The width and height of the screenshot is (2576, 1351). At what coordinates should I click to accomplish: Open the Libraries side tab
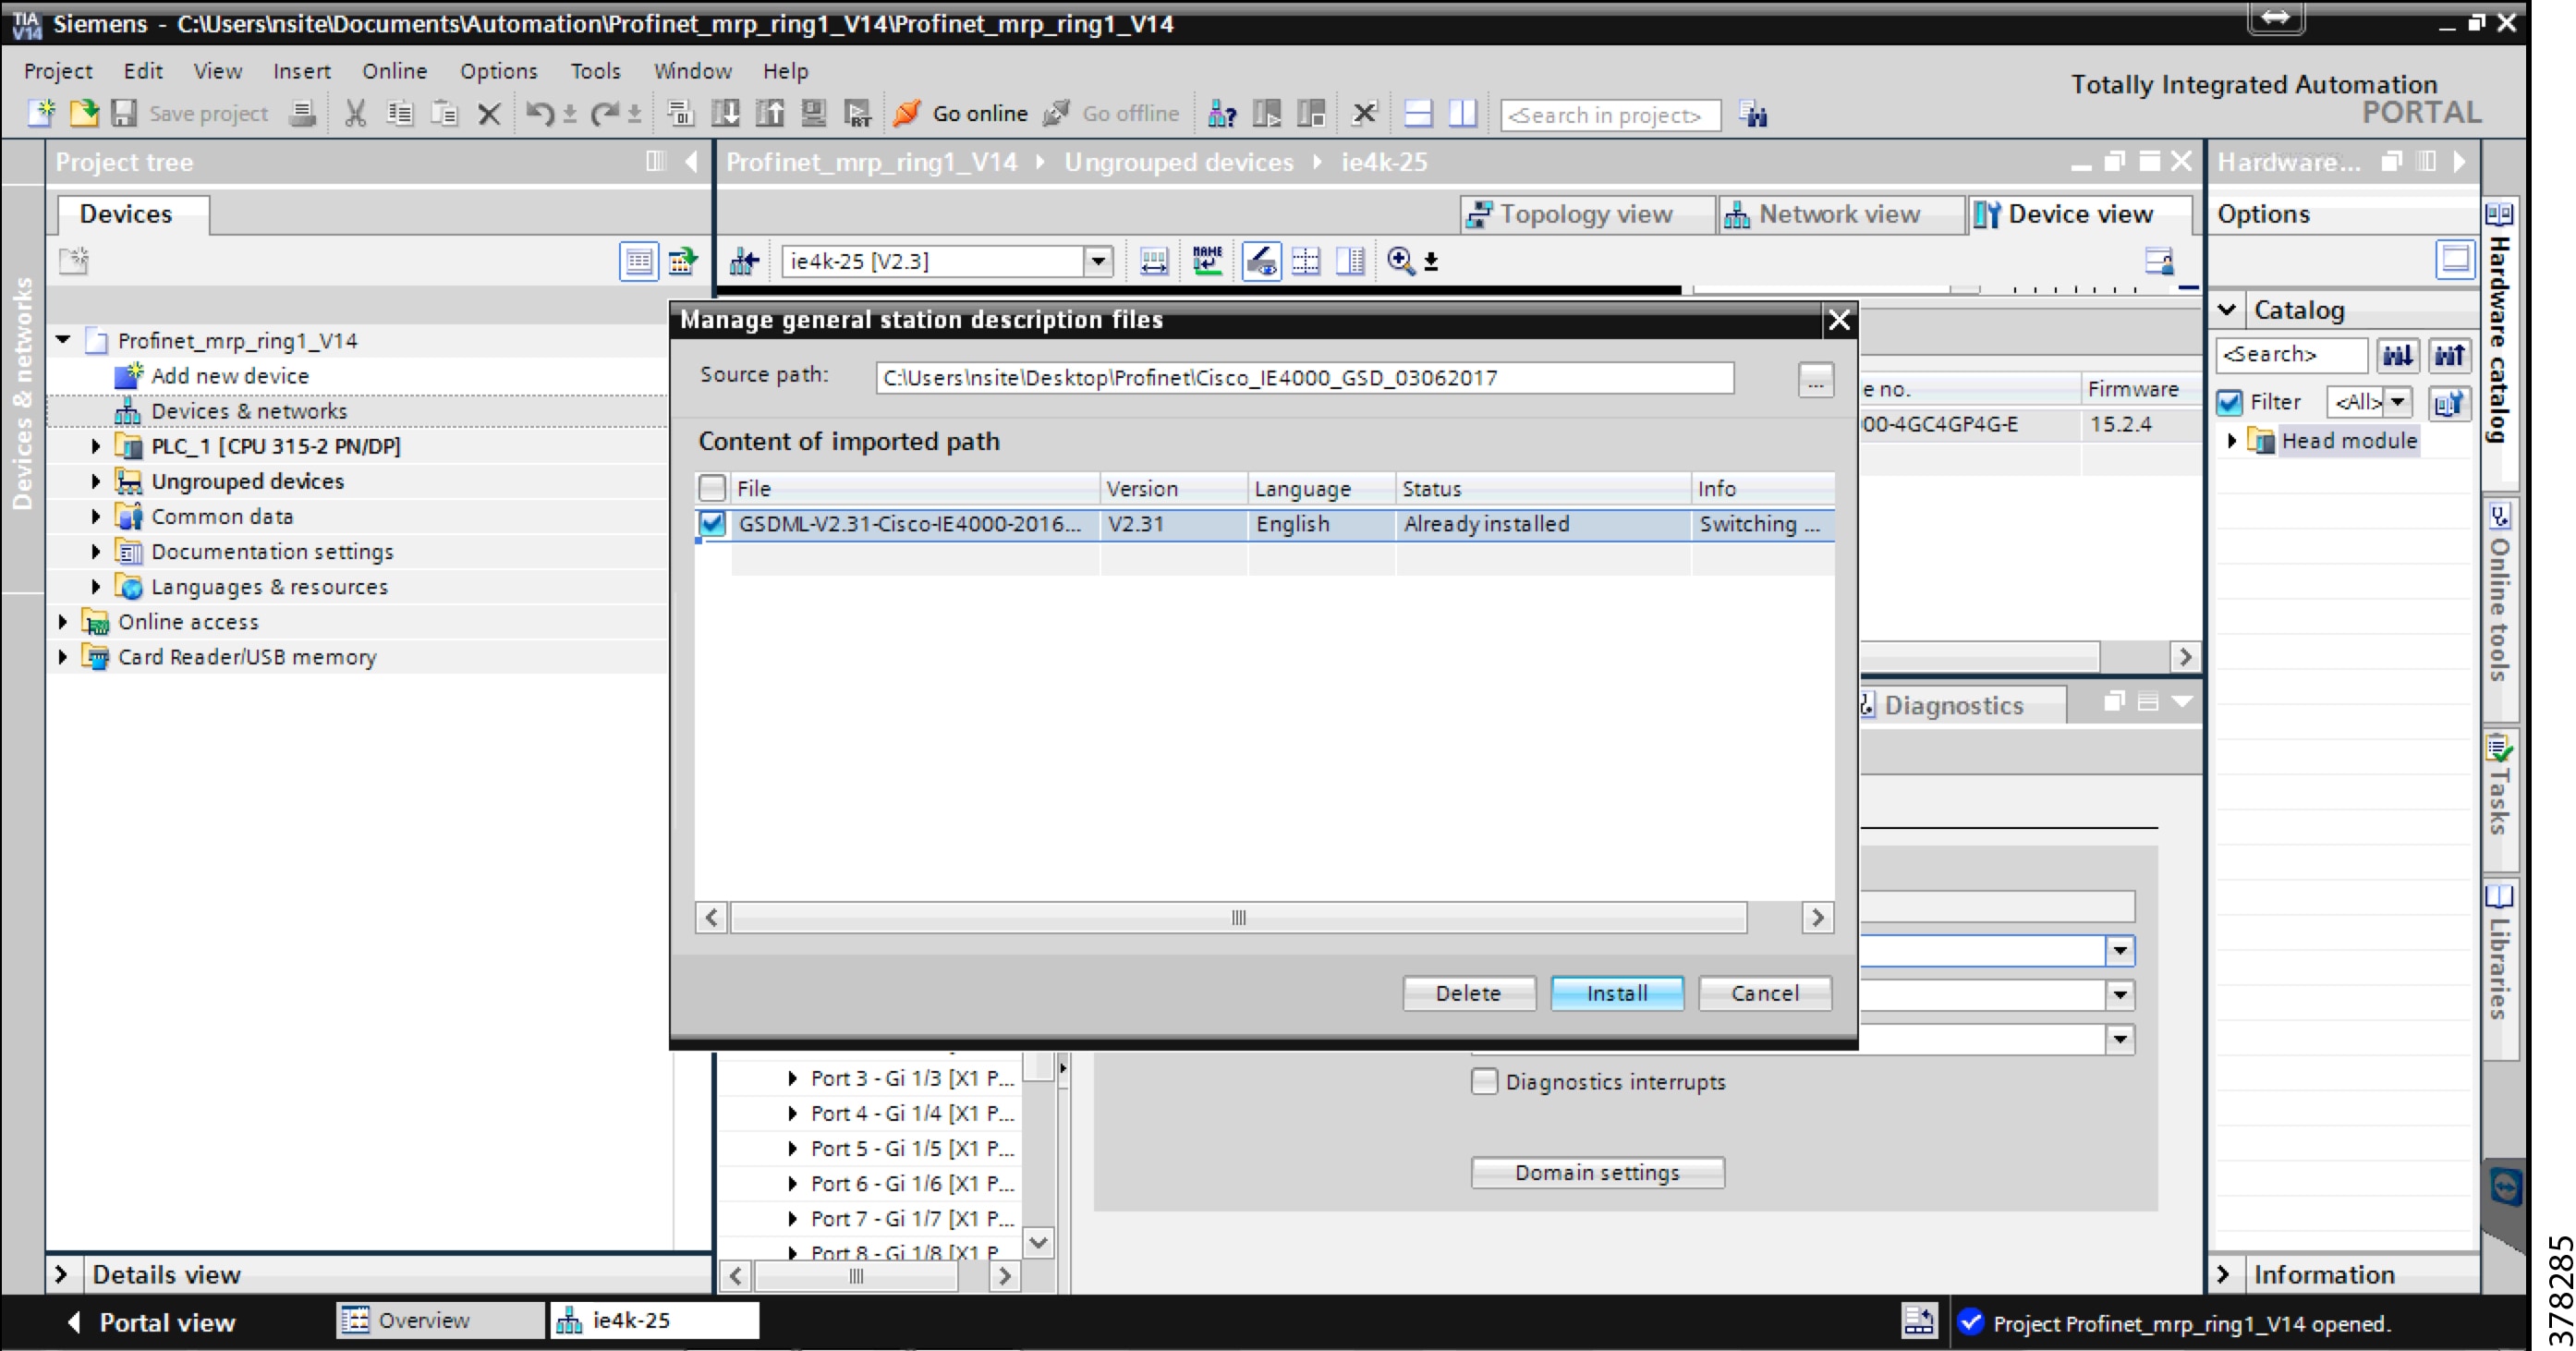[x=2500, y=967]
